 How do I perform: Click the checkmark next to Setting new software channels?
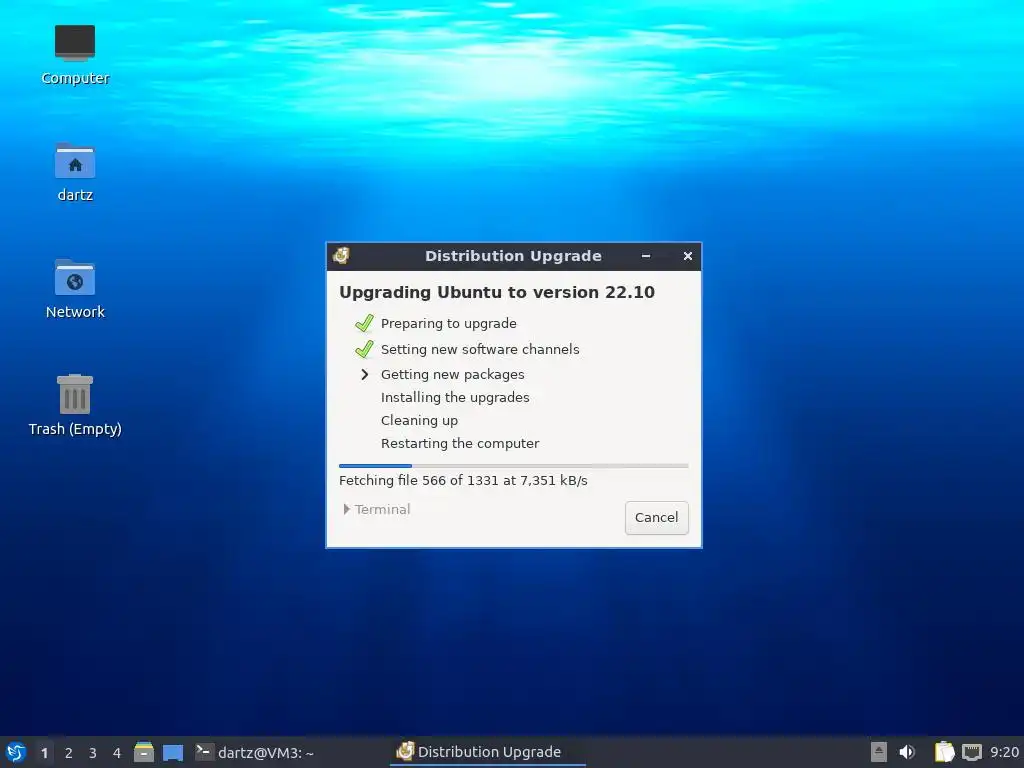[364, 349]
